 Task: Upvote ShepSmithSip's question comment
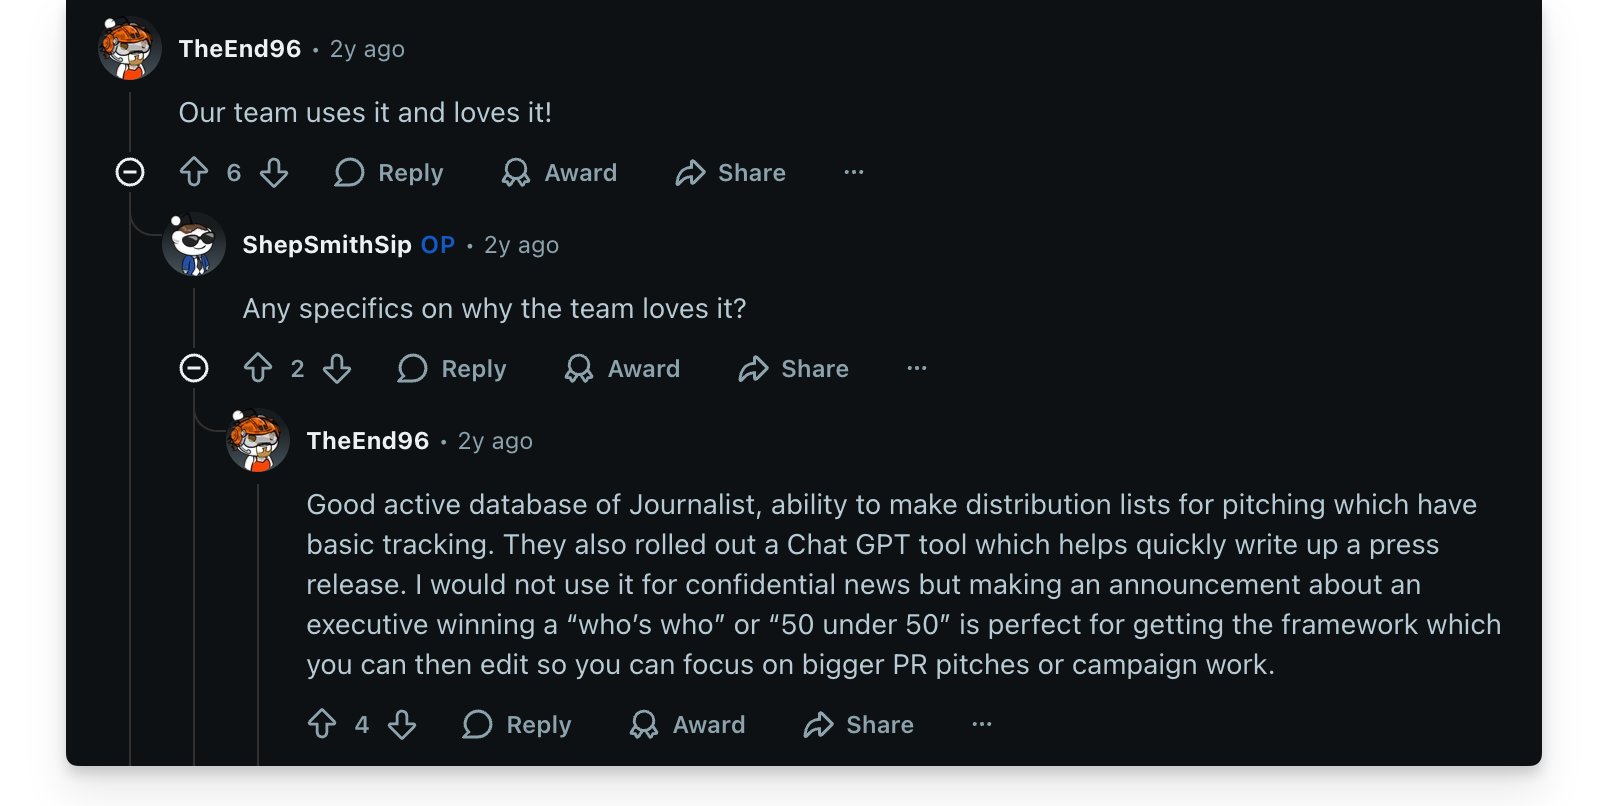(x=258, y=369)
